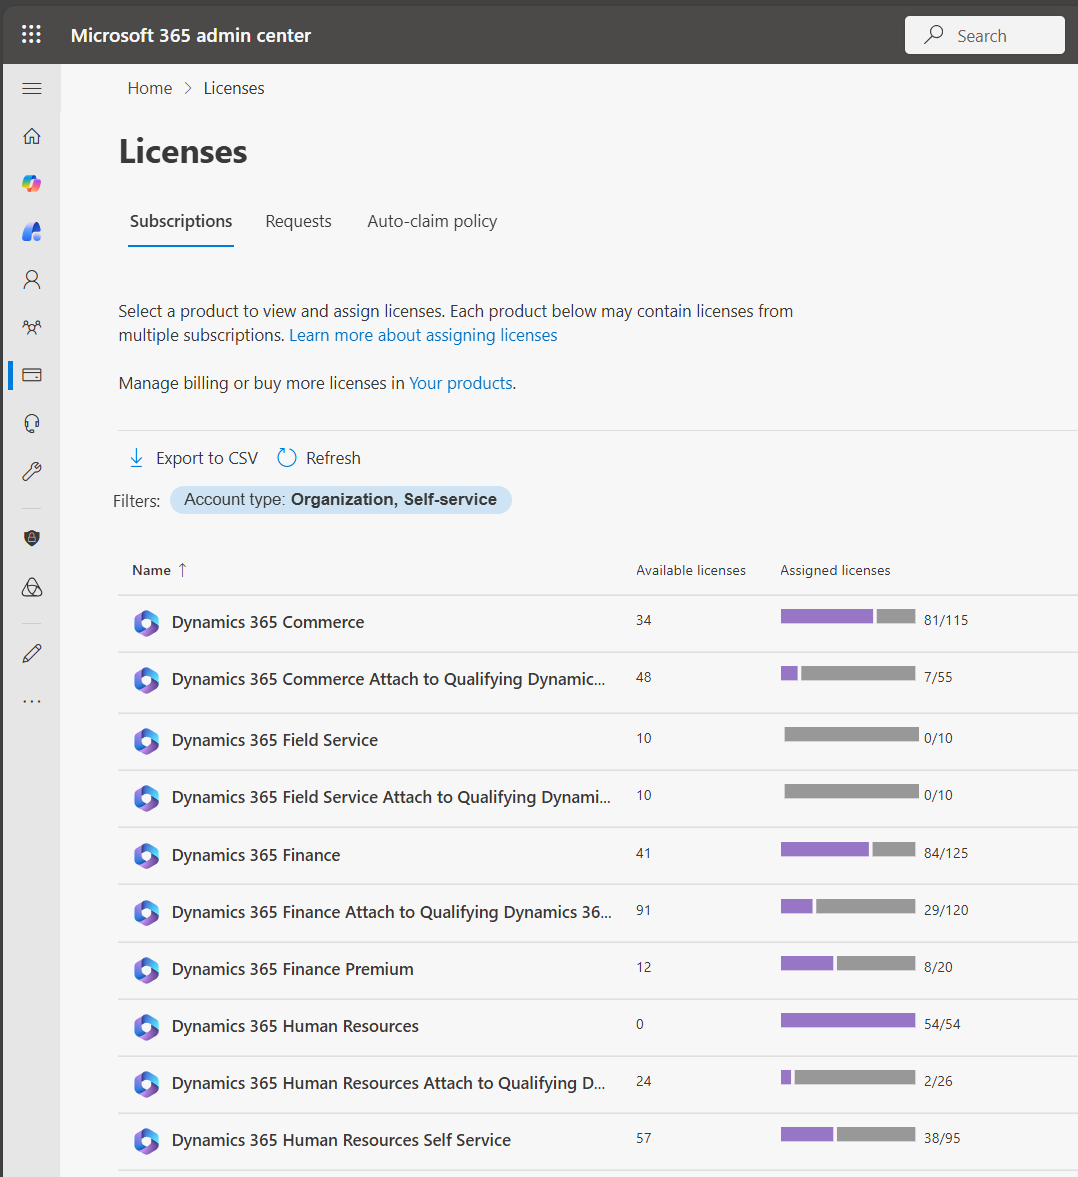Viewport: 1078px width, 1177px height.
Task: Open Setup wrench icon in sidebar
Action: tap(32, 471)
